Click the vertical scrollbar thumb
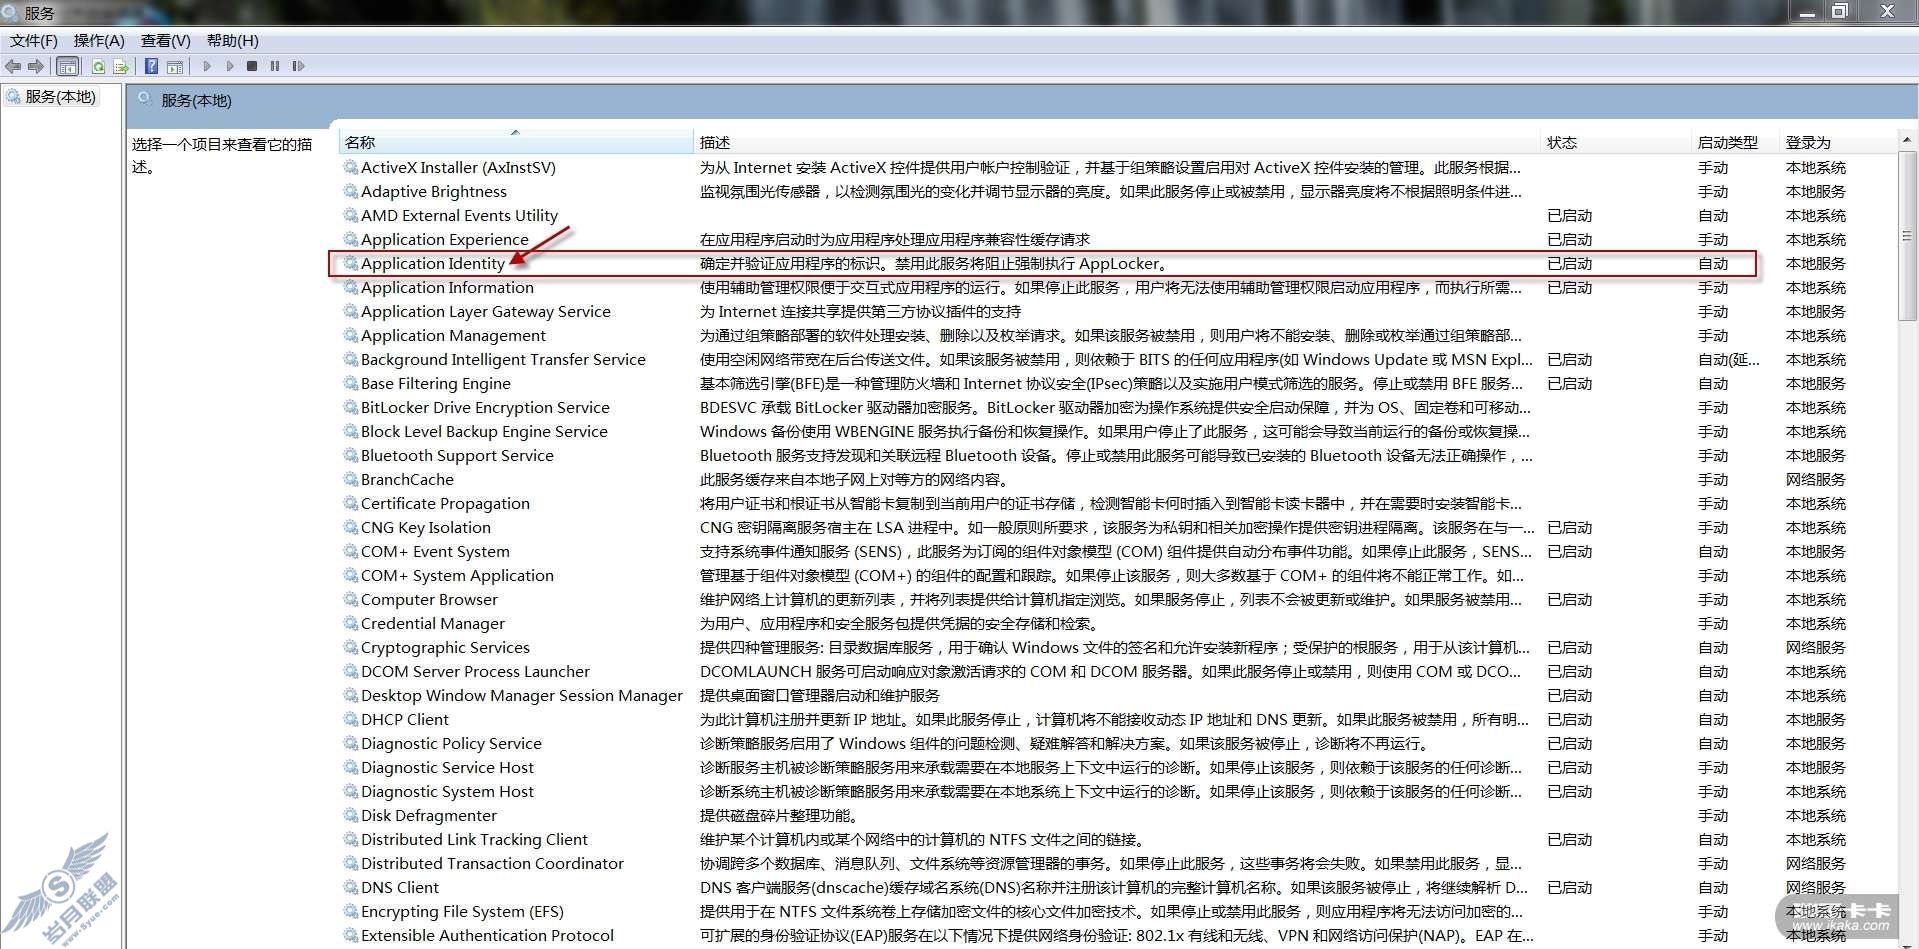This screenshot has height=949, width=1919. (1907, 236)
